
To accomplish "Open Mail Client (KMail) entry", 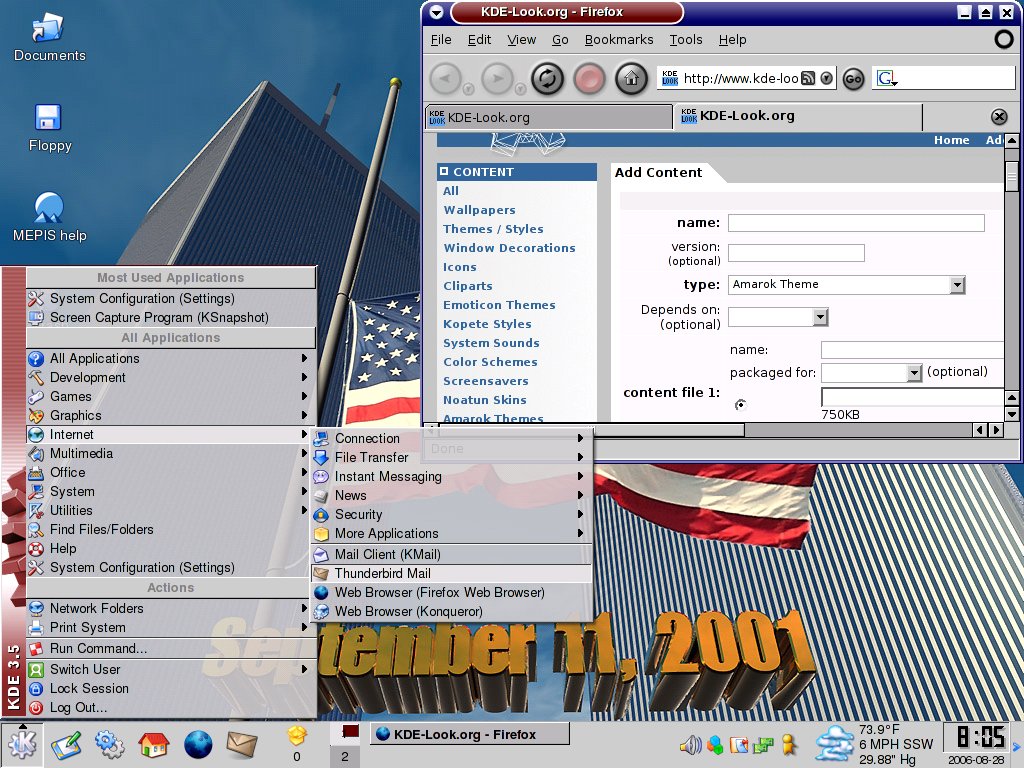I will 451,554.
